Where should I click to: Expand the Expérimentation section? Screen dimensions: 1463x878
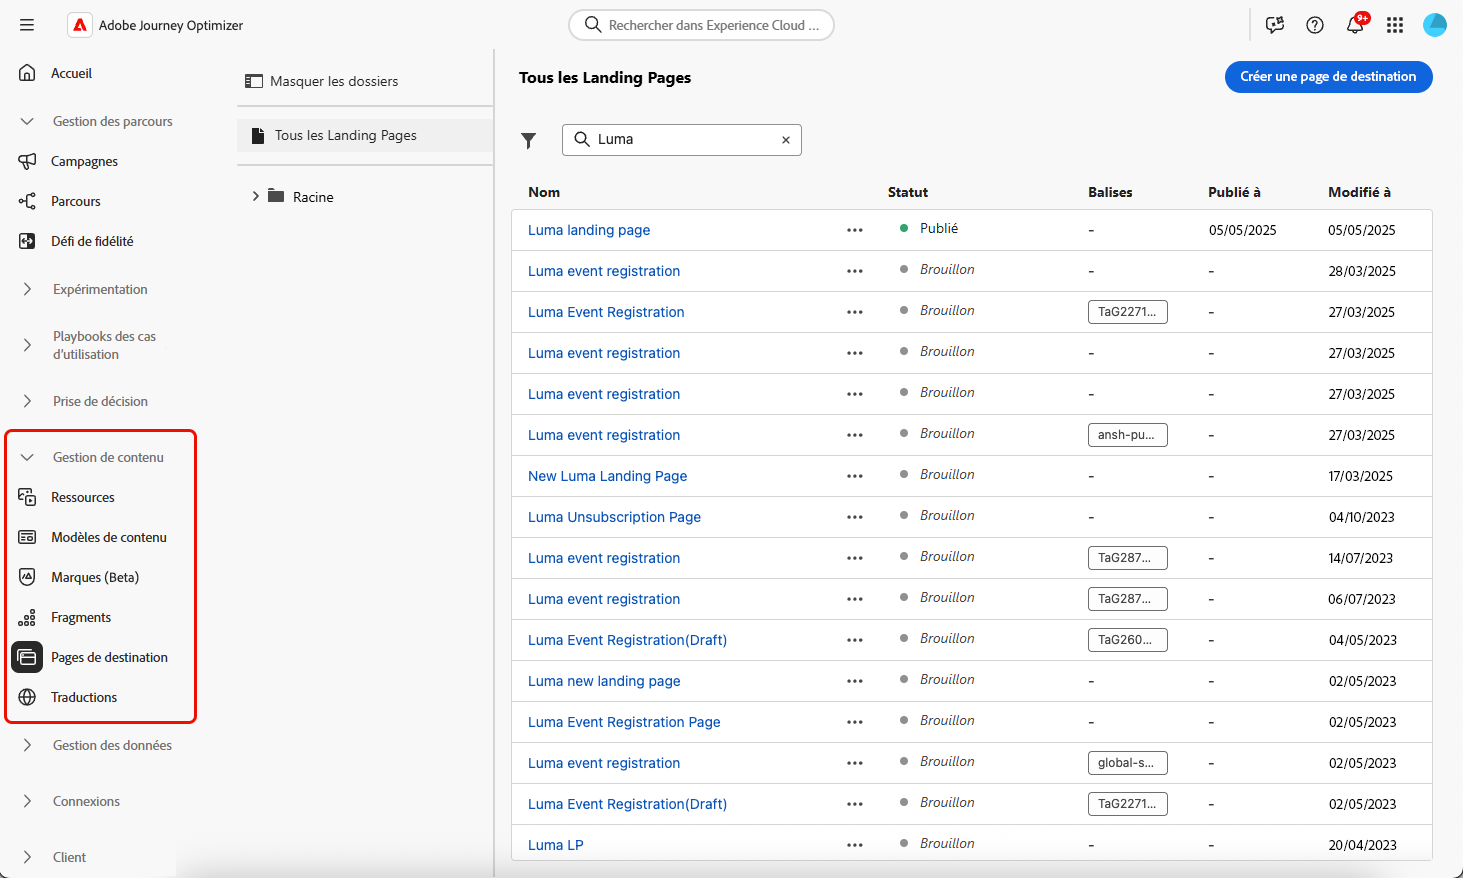27,289
